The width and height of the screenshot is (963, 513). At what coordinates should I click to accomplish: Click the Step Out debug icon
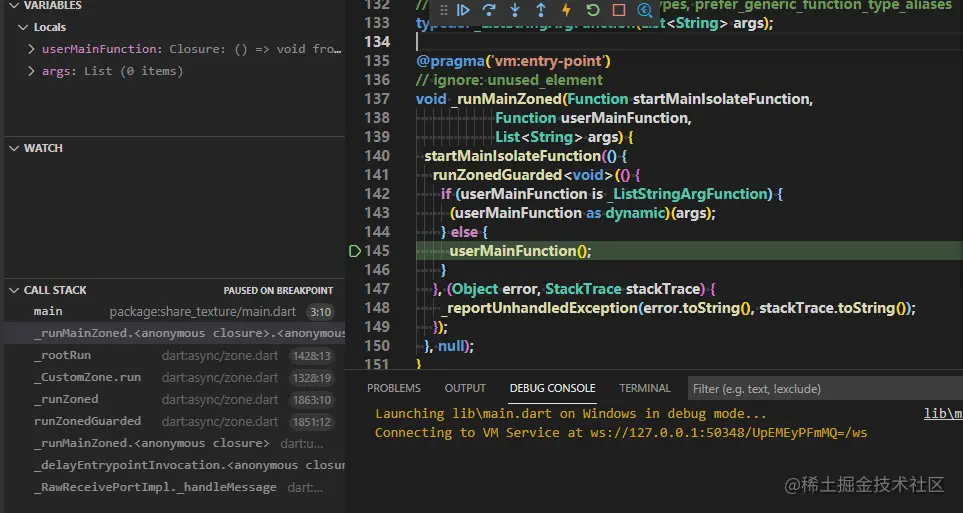(540, 10)
